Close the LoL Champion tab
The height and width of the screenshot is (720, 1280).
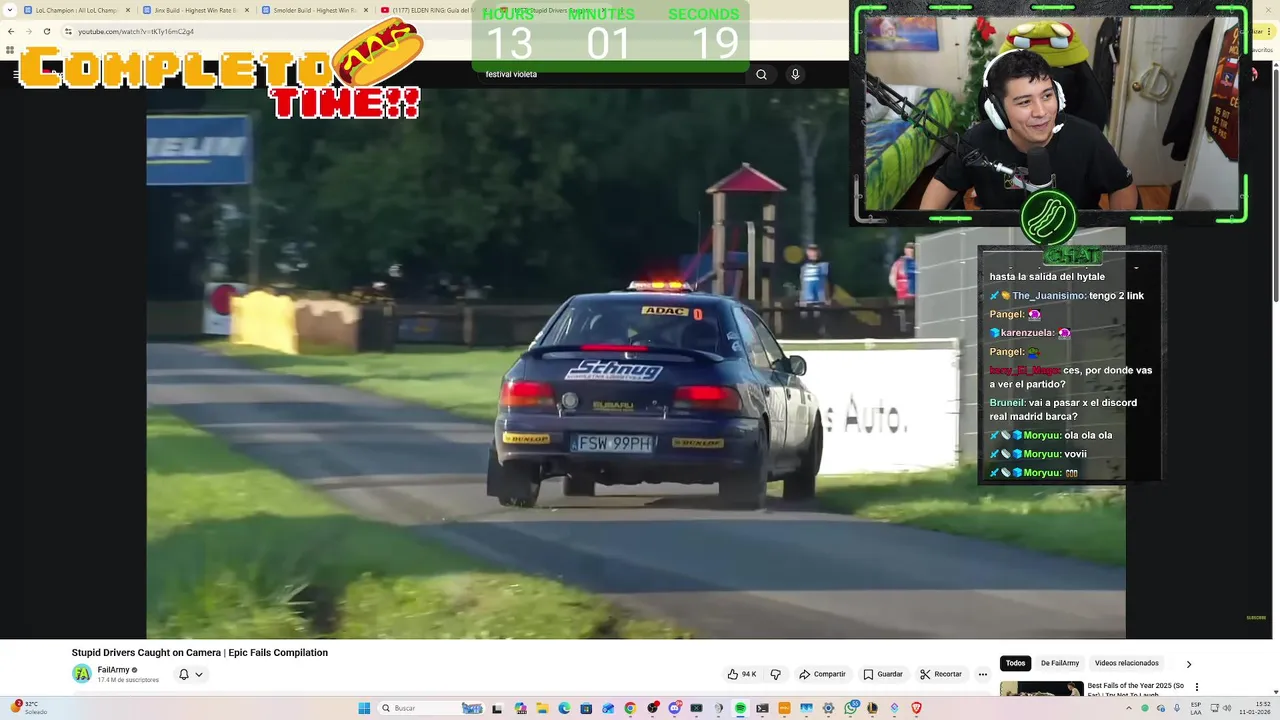128,10
